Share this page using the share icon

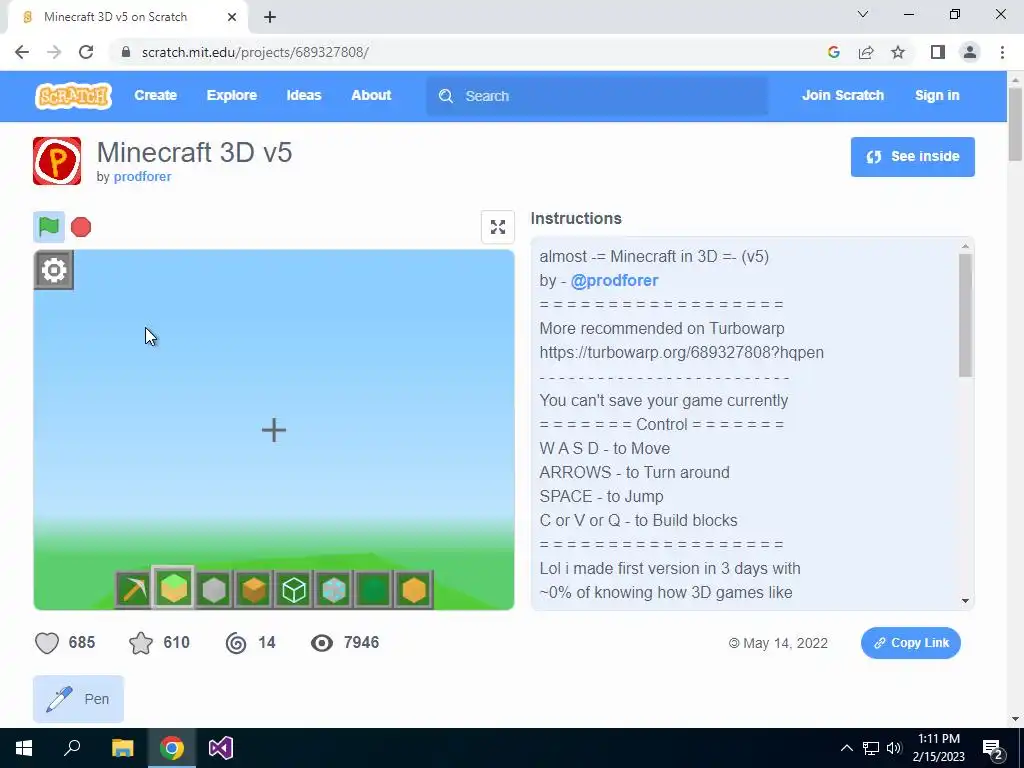click(866, 52)
